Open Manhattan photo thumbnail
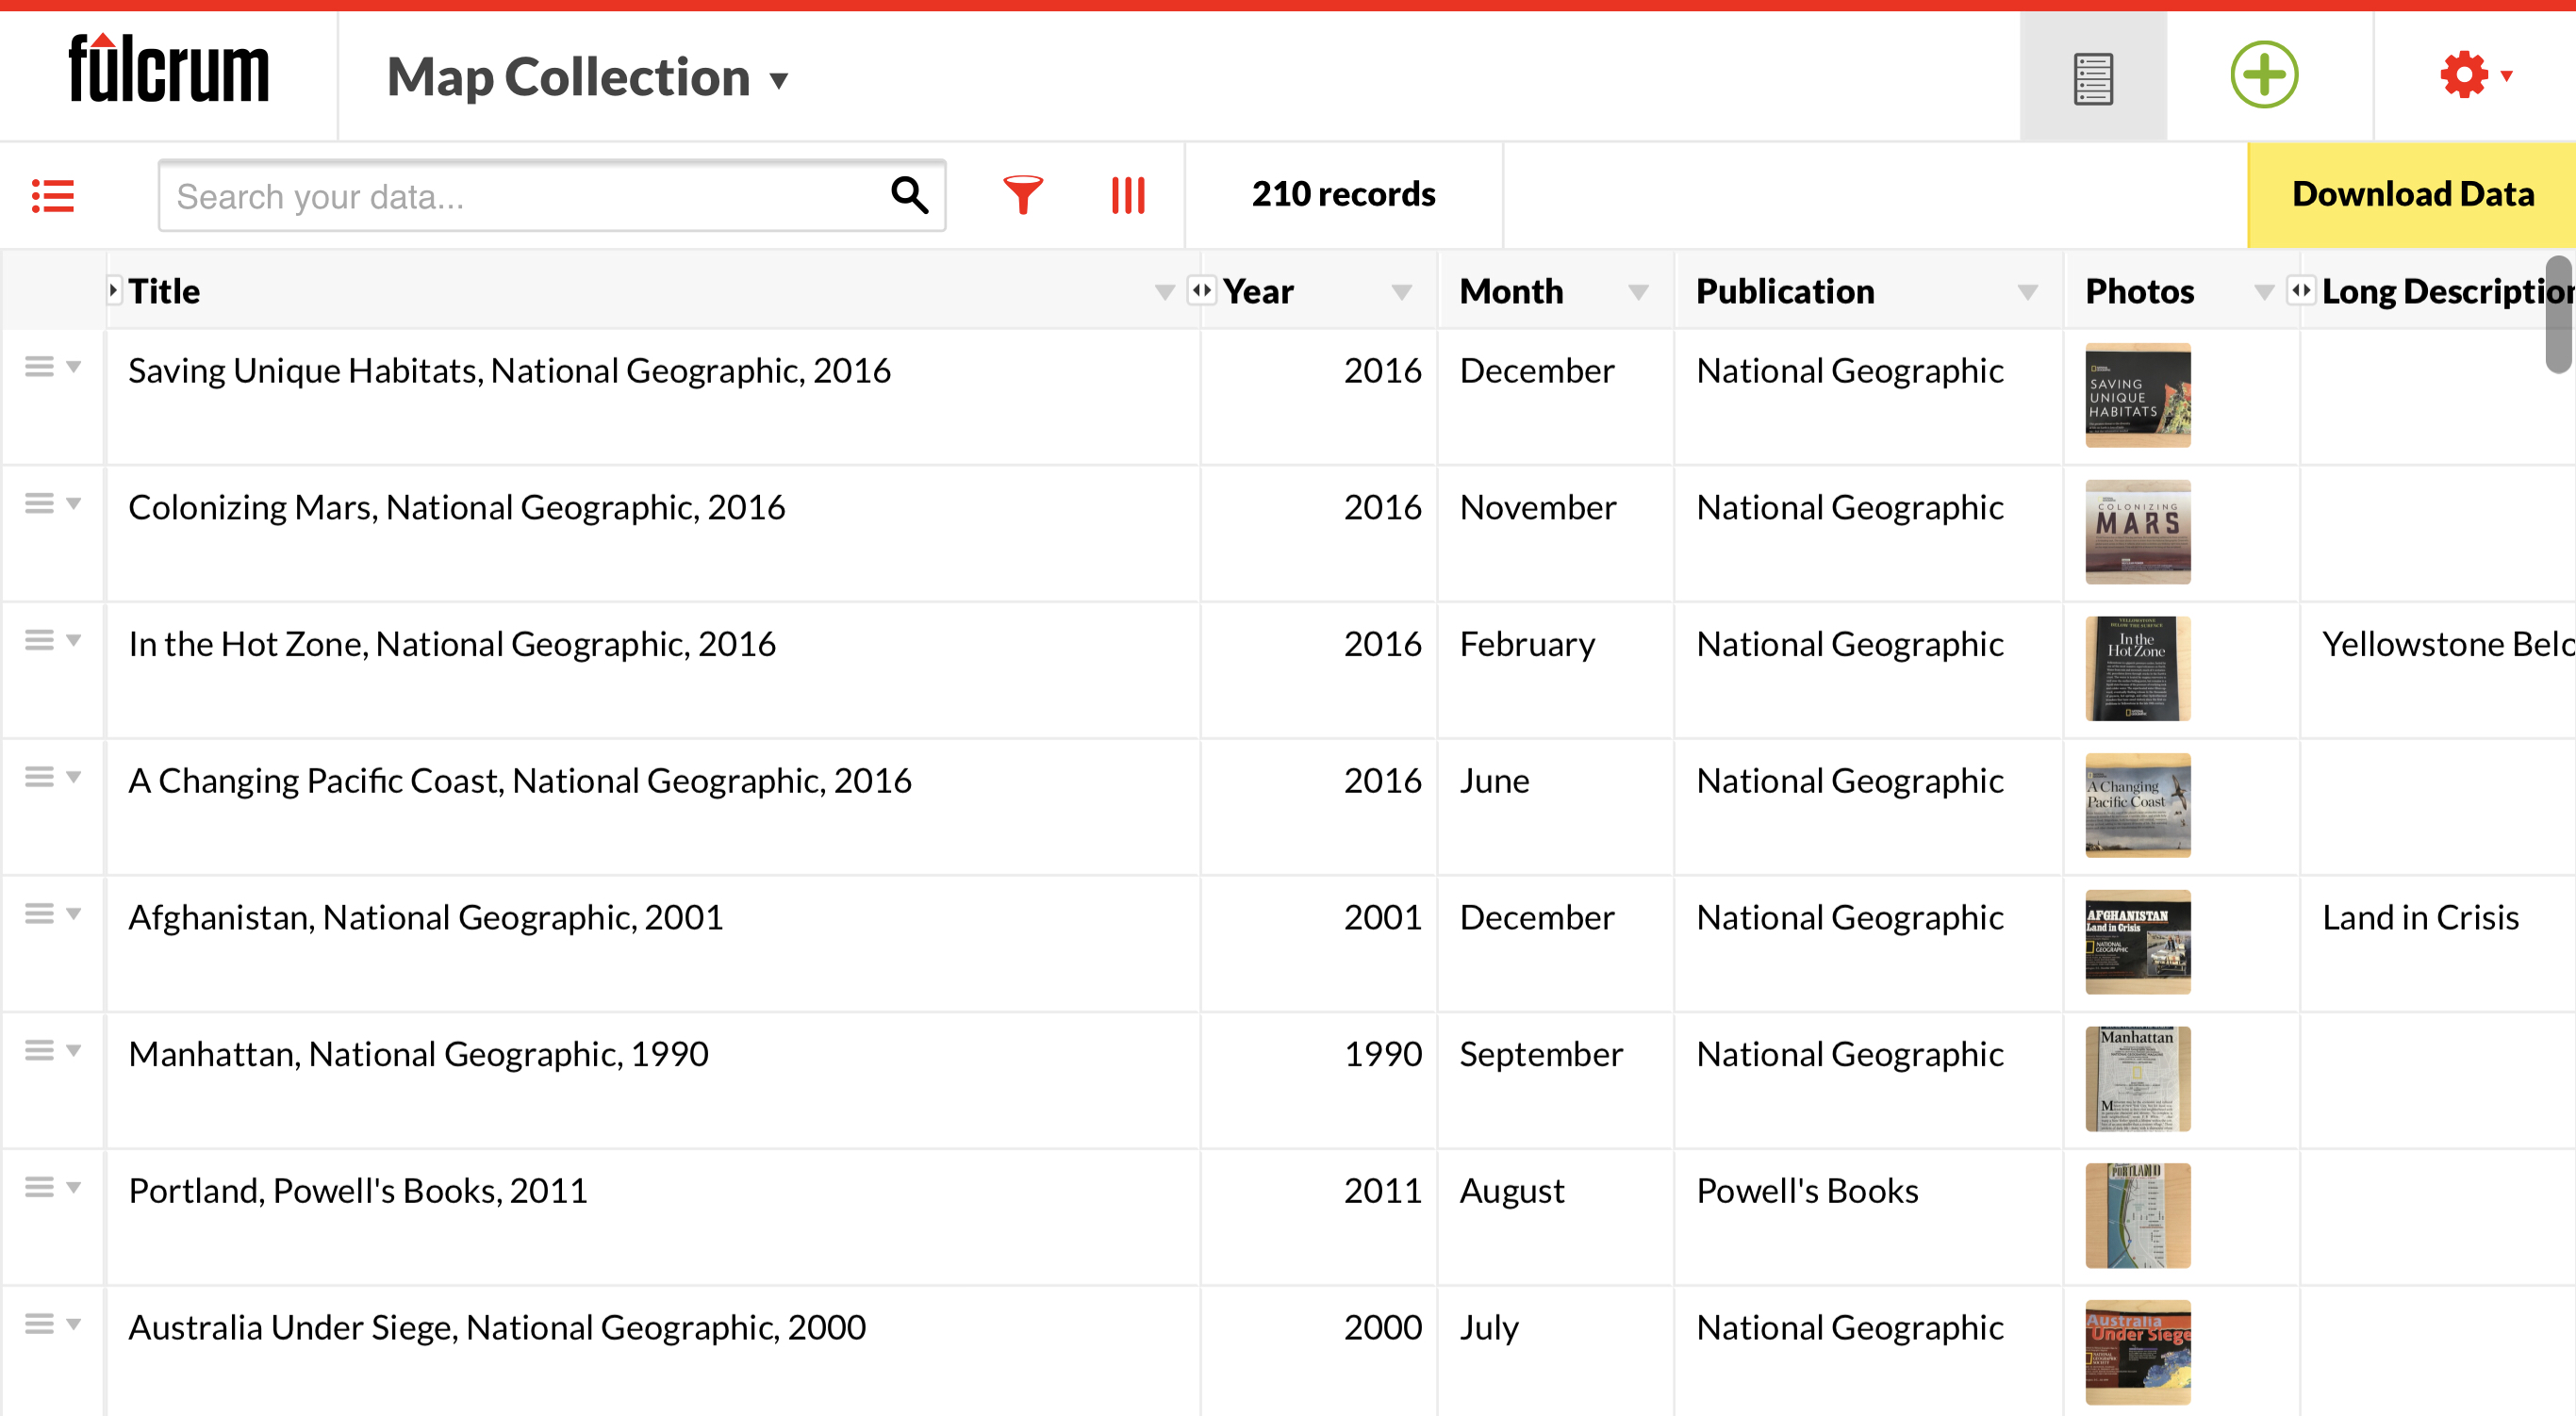The image size is (2576, 1416). (2138, 1079)
